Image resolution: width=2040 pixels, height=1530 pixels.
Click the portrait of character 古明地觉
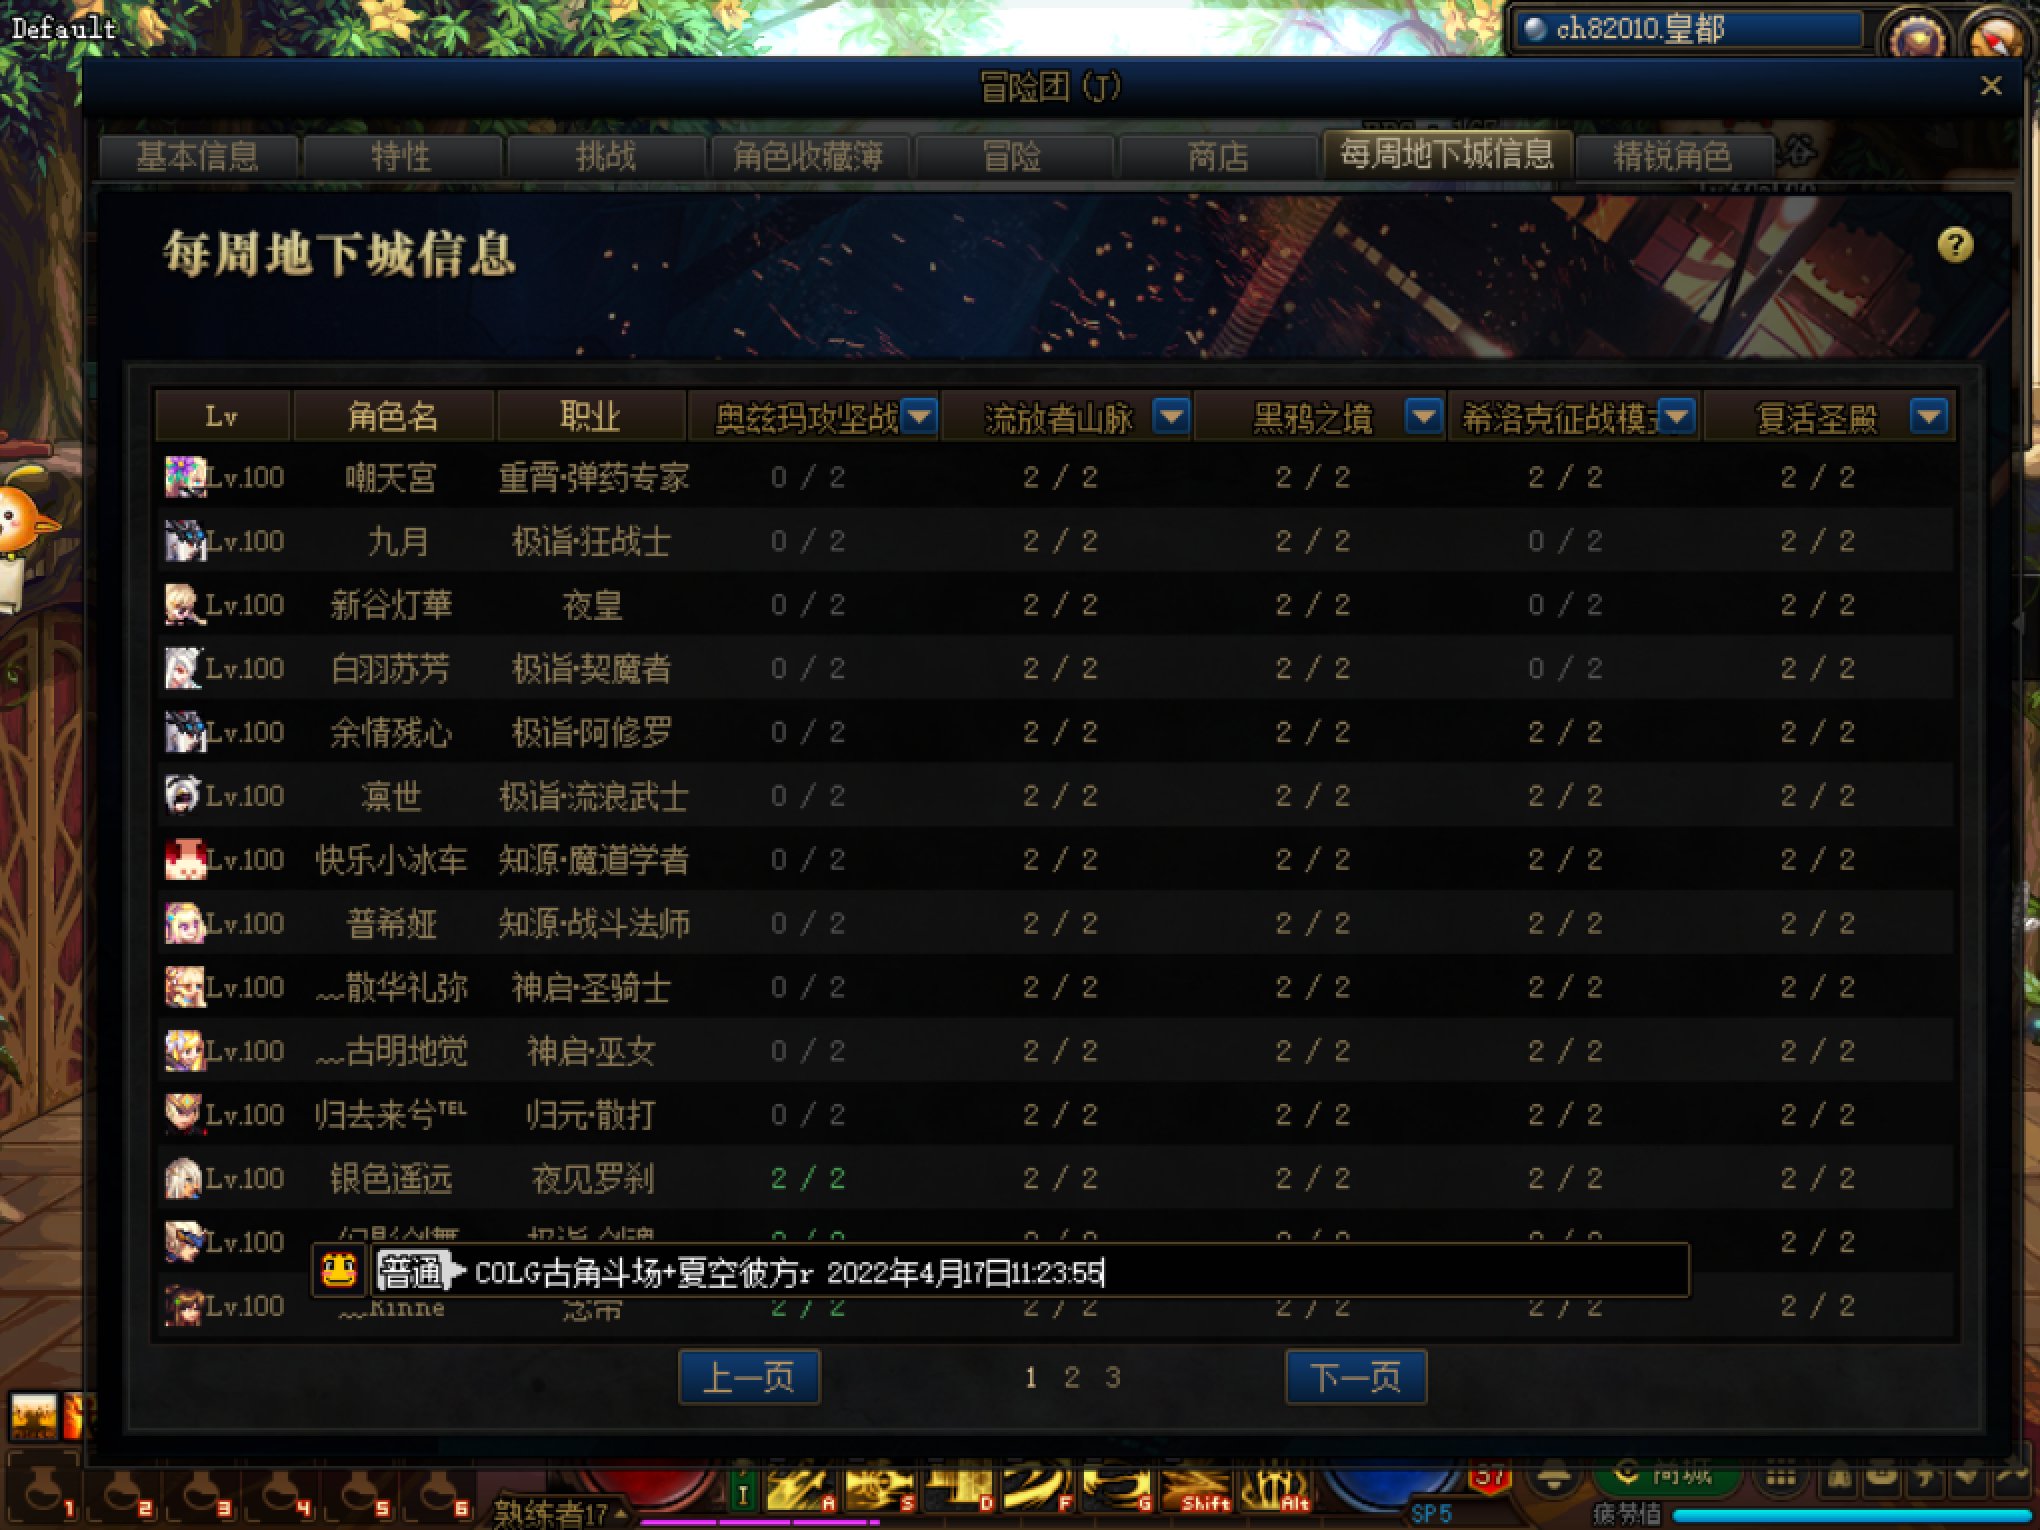(x=184, y=1051)
